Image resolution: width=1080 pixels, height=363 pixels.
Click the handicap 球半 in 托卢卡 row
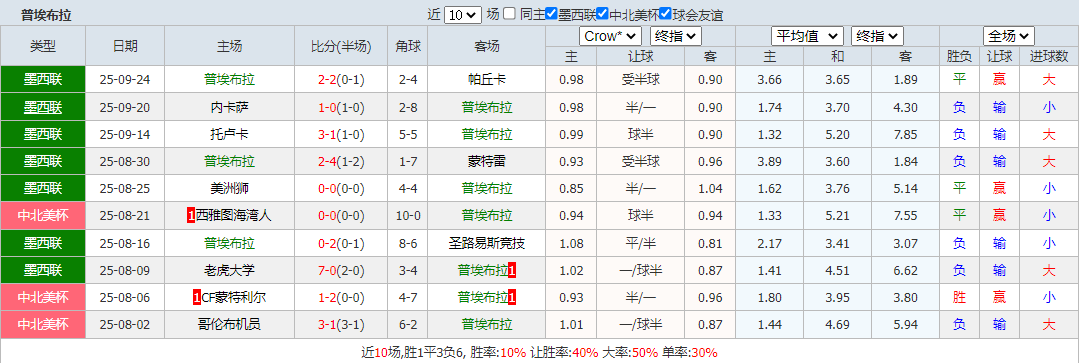pyautogui.click(x=641, y=134)
